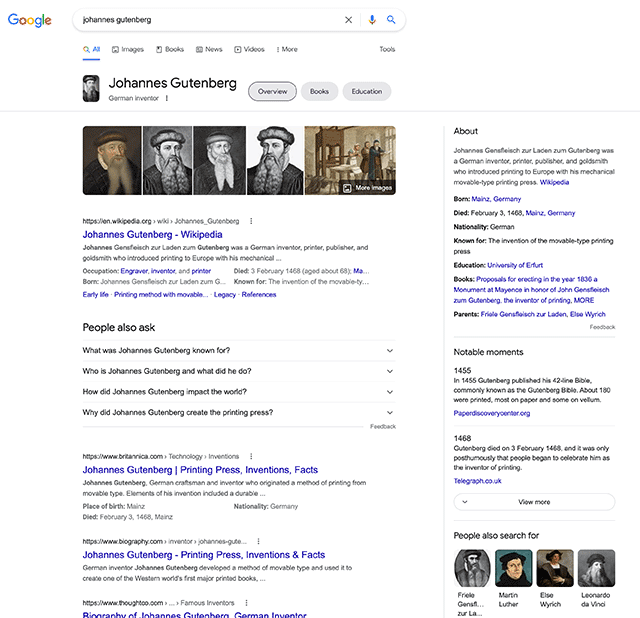
Task: Click the More images thumbnail
Action: pos(349,160)
